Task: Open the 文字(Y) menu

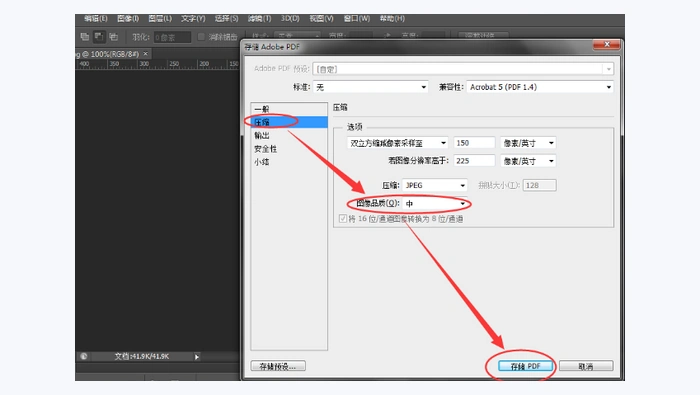Action: [x=193, y=18]
